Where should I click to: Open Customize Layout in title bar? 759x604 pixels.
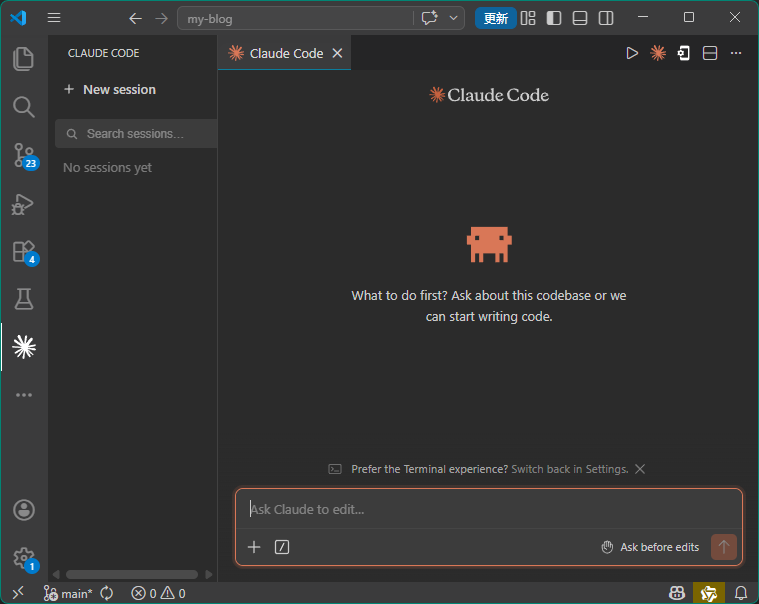pyautogui.click(x=528, y=18)
